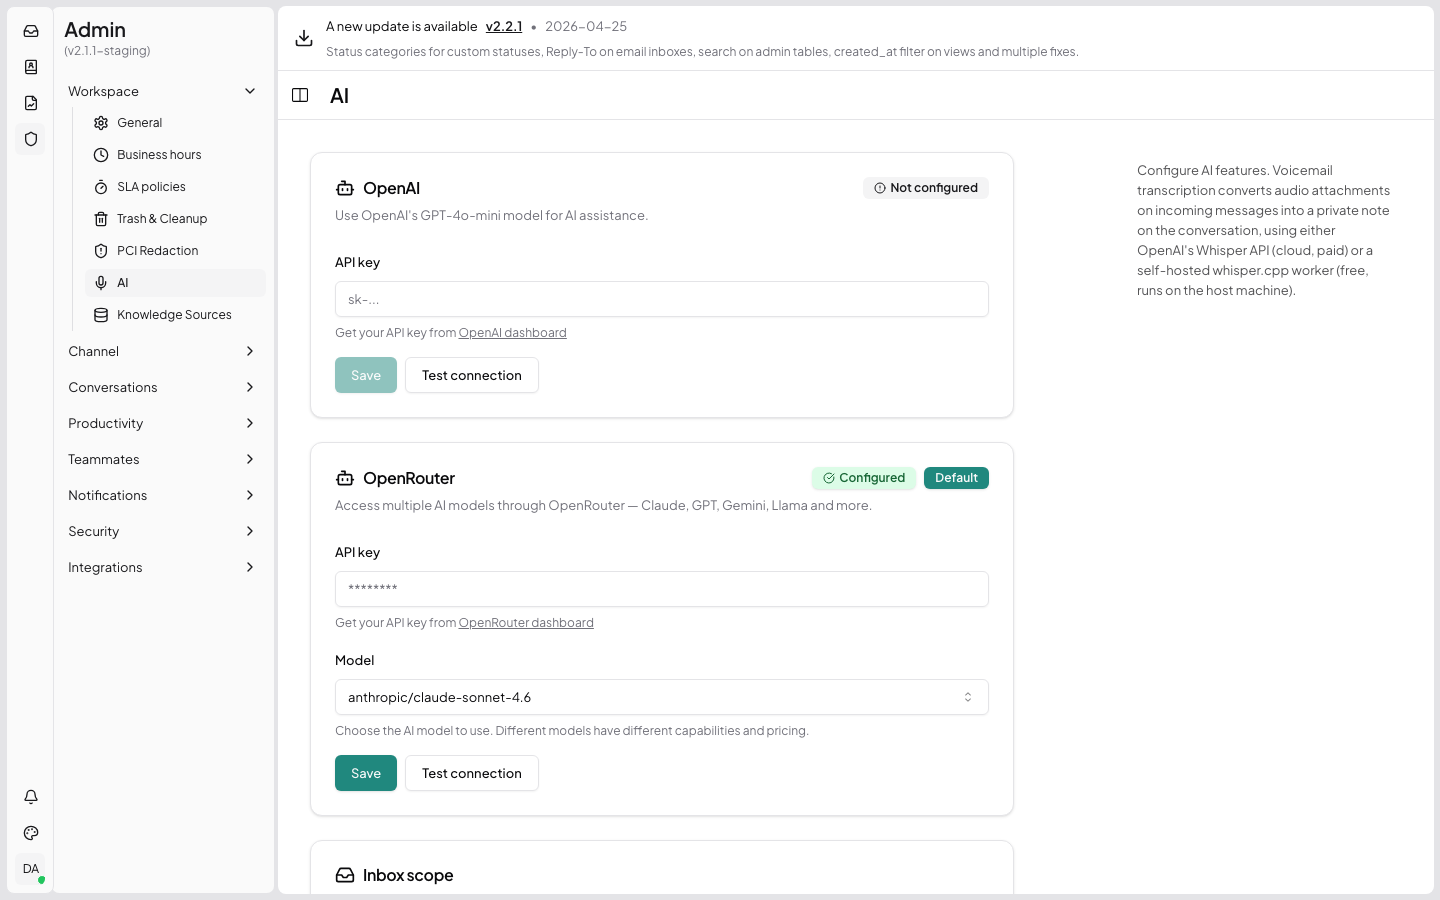Click the Inbox scope heading
This screenshot has height=900, width=1440.
pyautogui.click(x=408, y=875)
